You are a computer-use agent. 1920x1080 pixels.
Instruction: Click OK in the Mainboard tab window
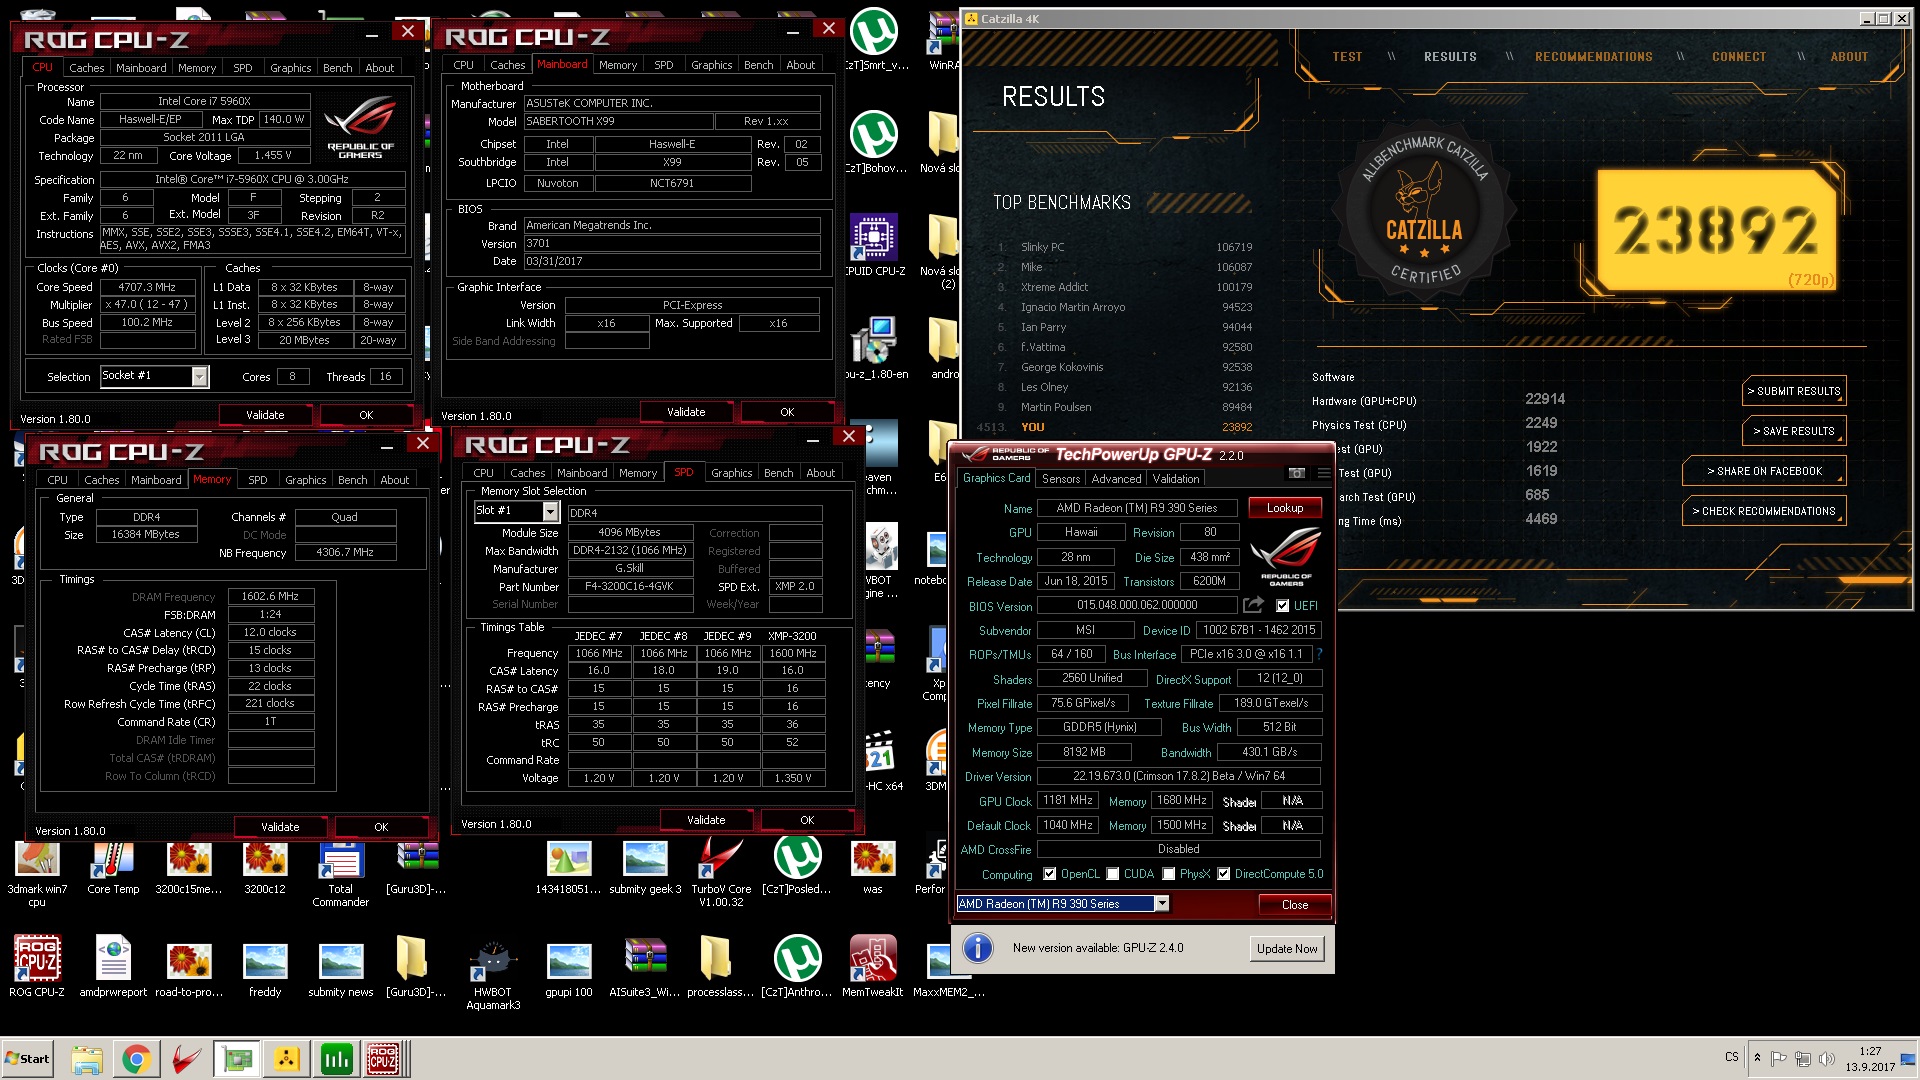[x=787, y=412]
